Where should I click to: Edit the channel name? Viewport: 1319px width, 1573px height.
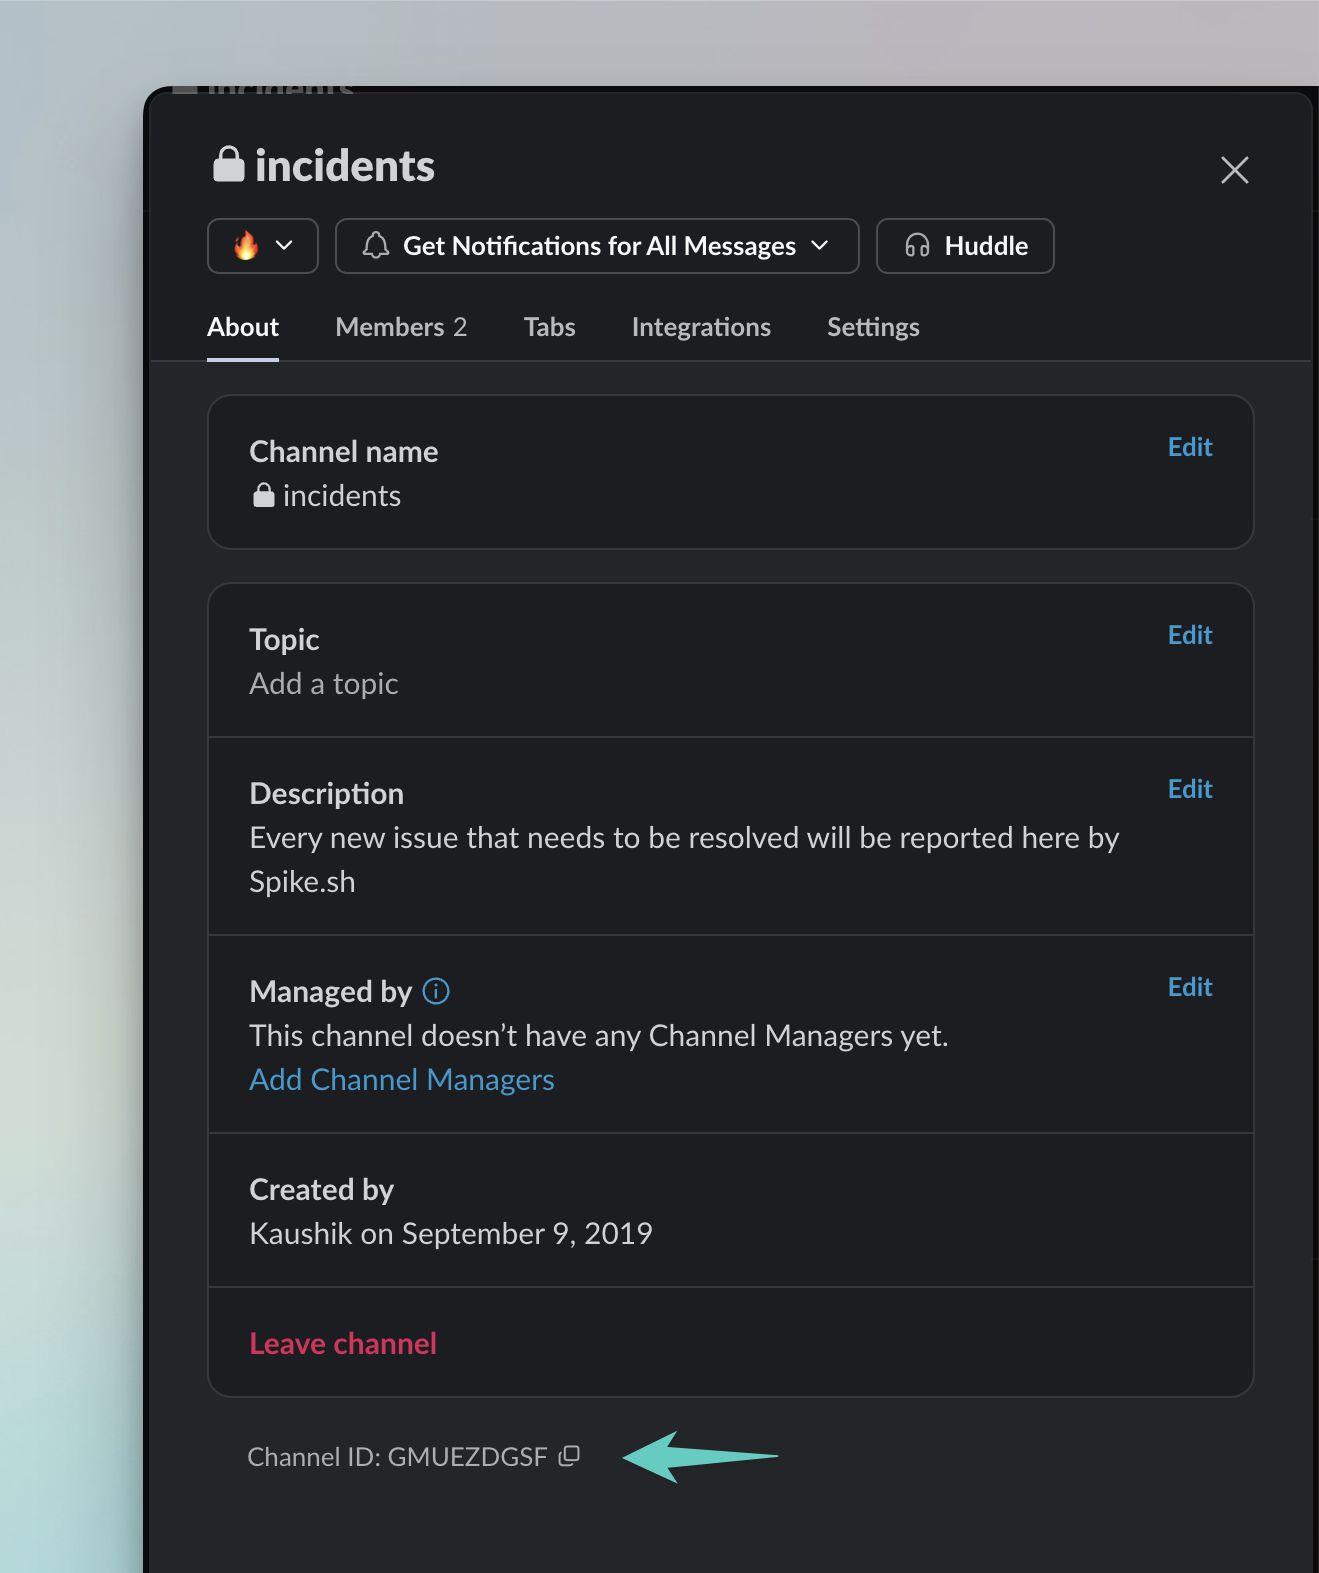pos(1190,447)
